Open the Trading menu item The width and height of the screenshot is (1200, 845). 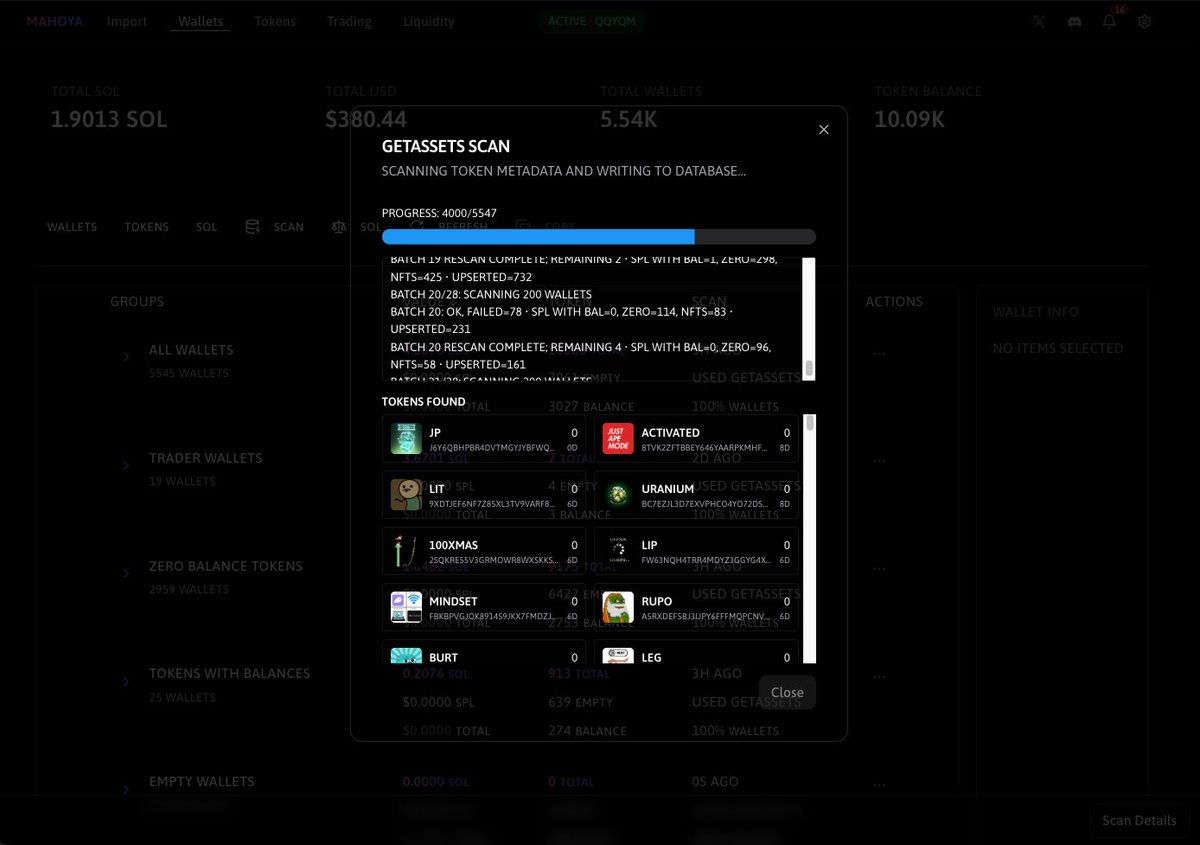[348, 20]
